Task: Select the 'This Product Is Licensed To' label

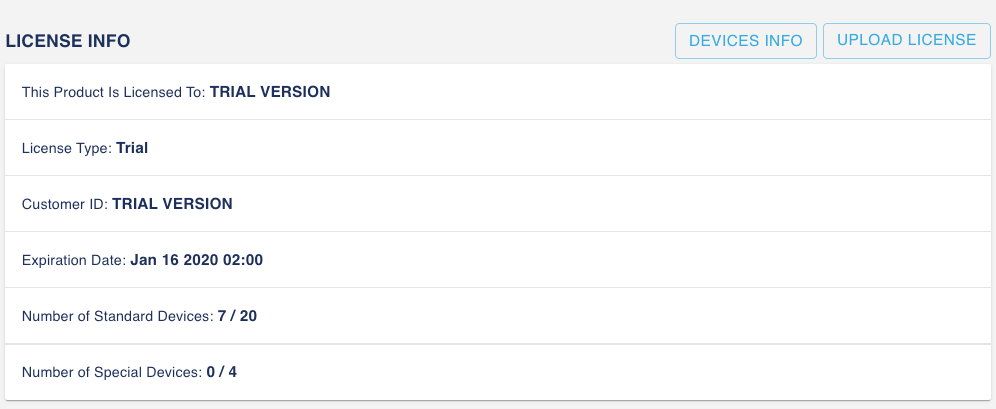Action: 113,92
